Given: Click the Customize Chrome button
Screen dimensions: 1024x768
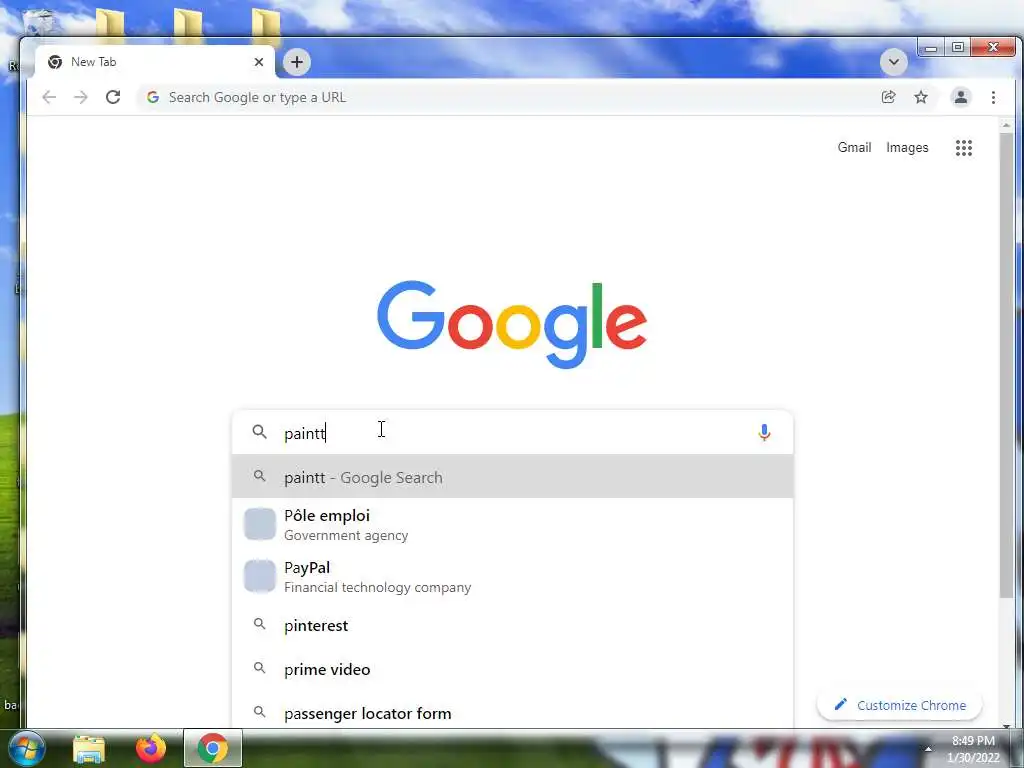Looking at the screenshot, I should [x=899, y=705].
